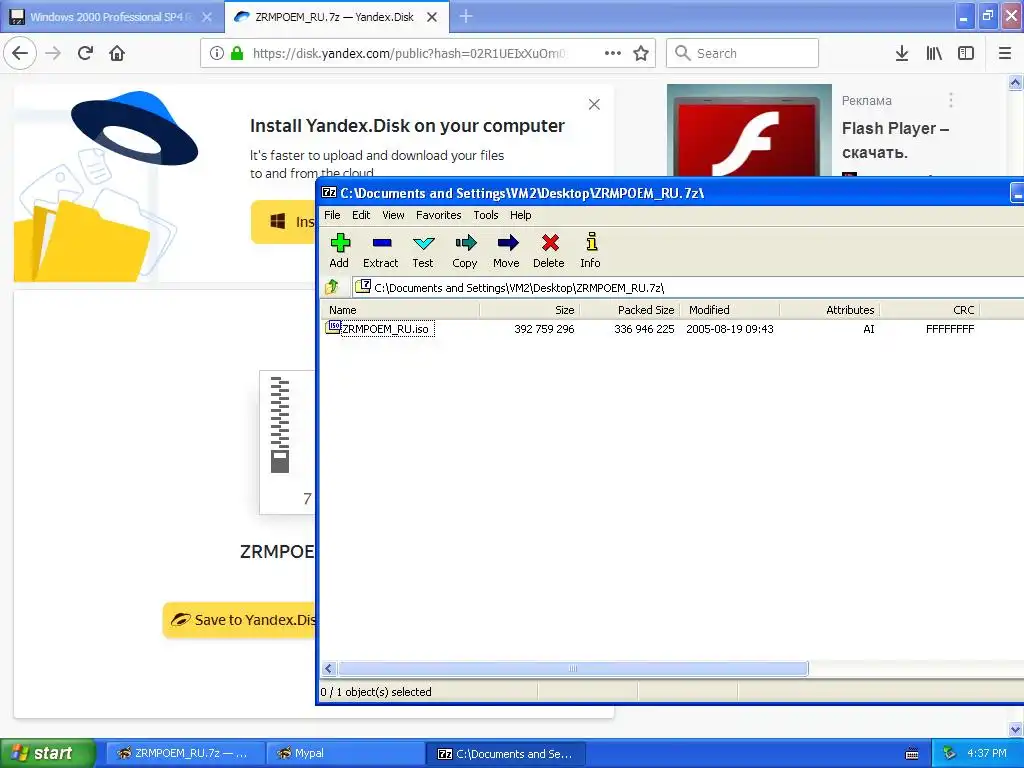Switch to ZRMPOEM_RU.7z taskbar button
Viewport: 1024px width, 768px height.
185,753
